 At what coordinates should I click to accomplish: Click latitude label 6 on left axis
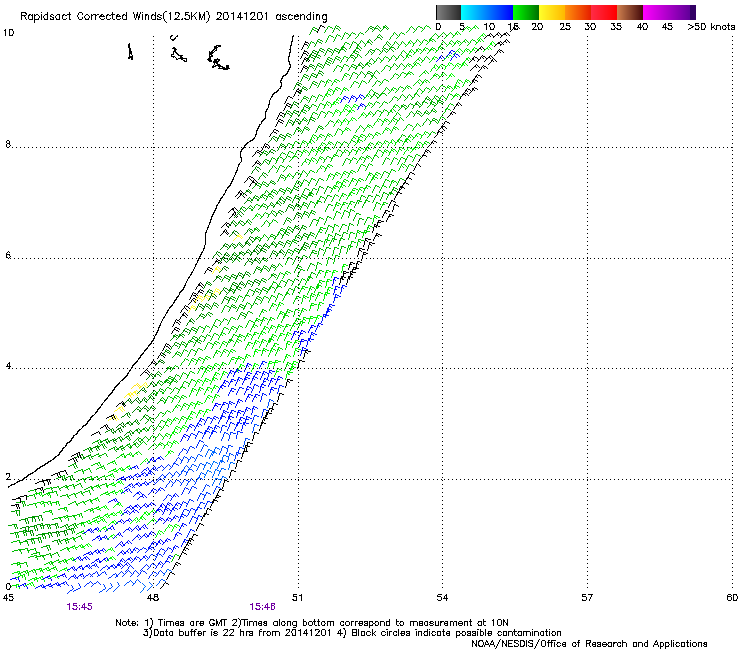pyautogui.click(x=8, y=255)
